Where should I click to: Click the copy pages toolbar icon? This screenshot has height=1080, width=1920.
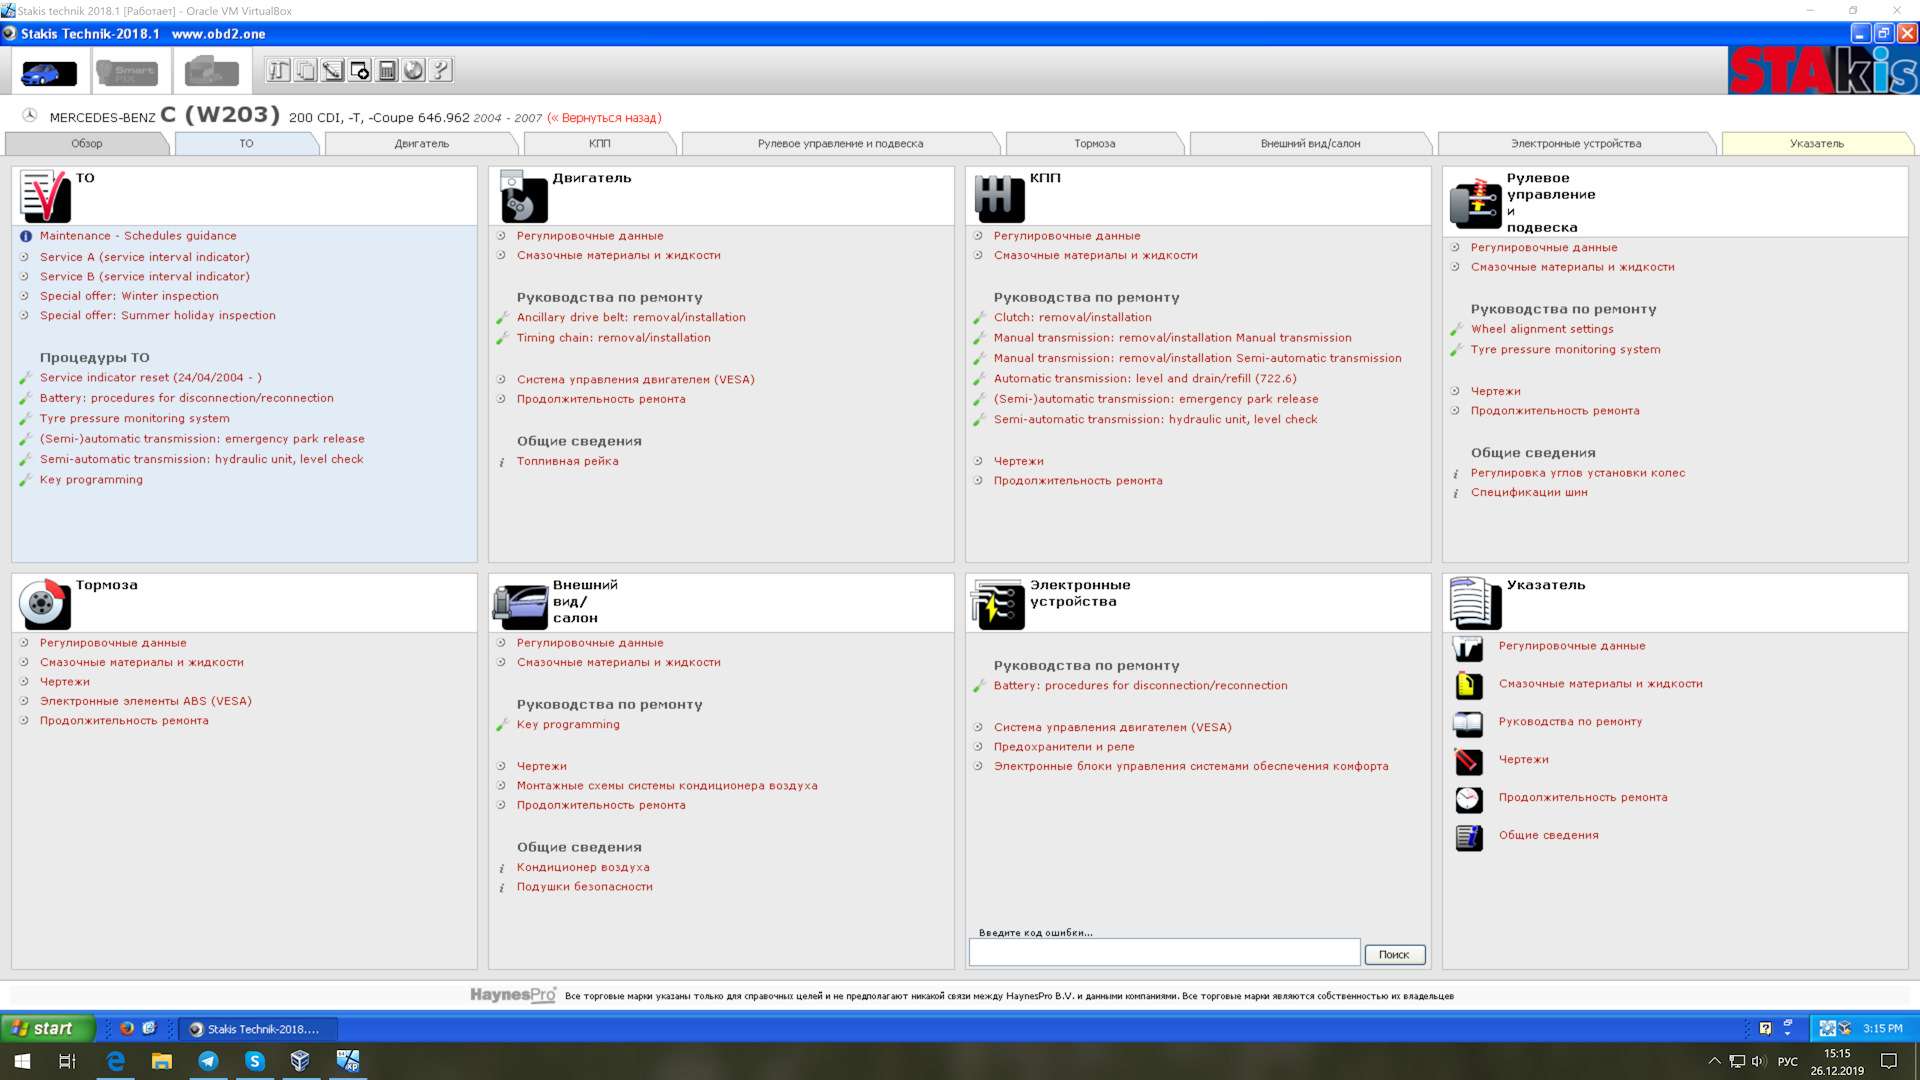[305, 70]
